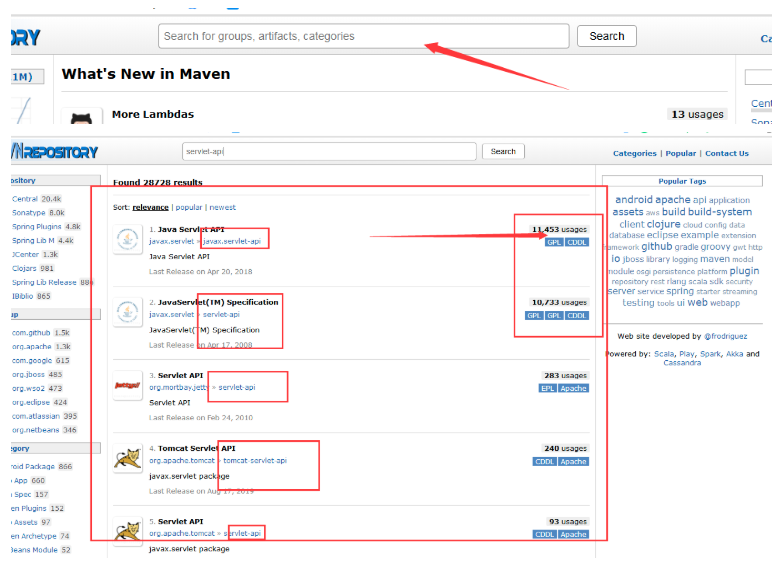Click the JavaServlet(TM) Specification result icon
This screenshot has height=566, width=772.
[128, 312]
